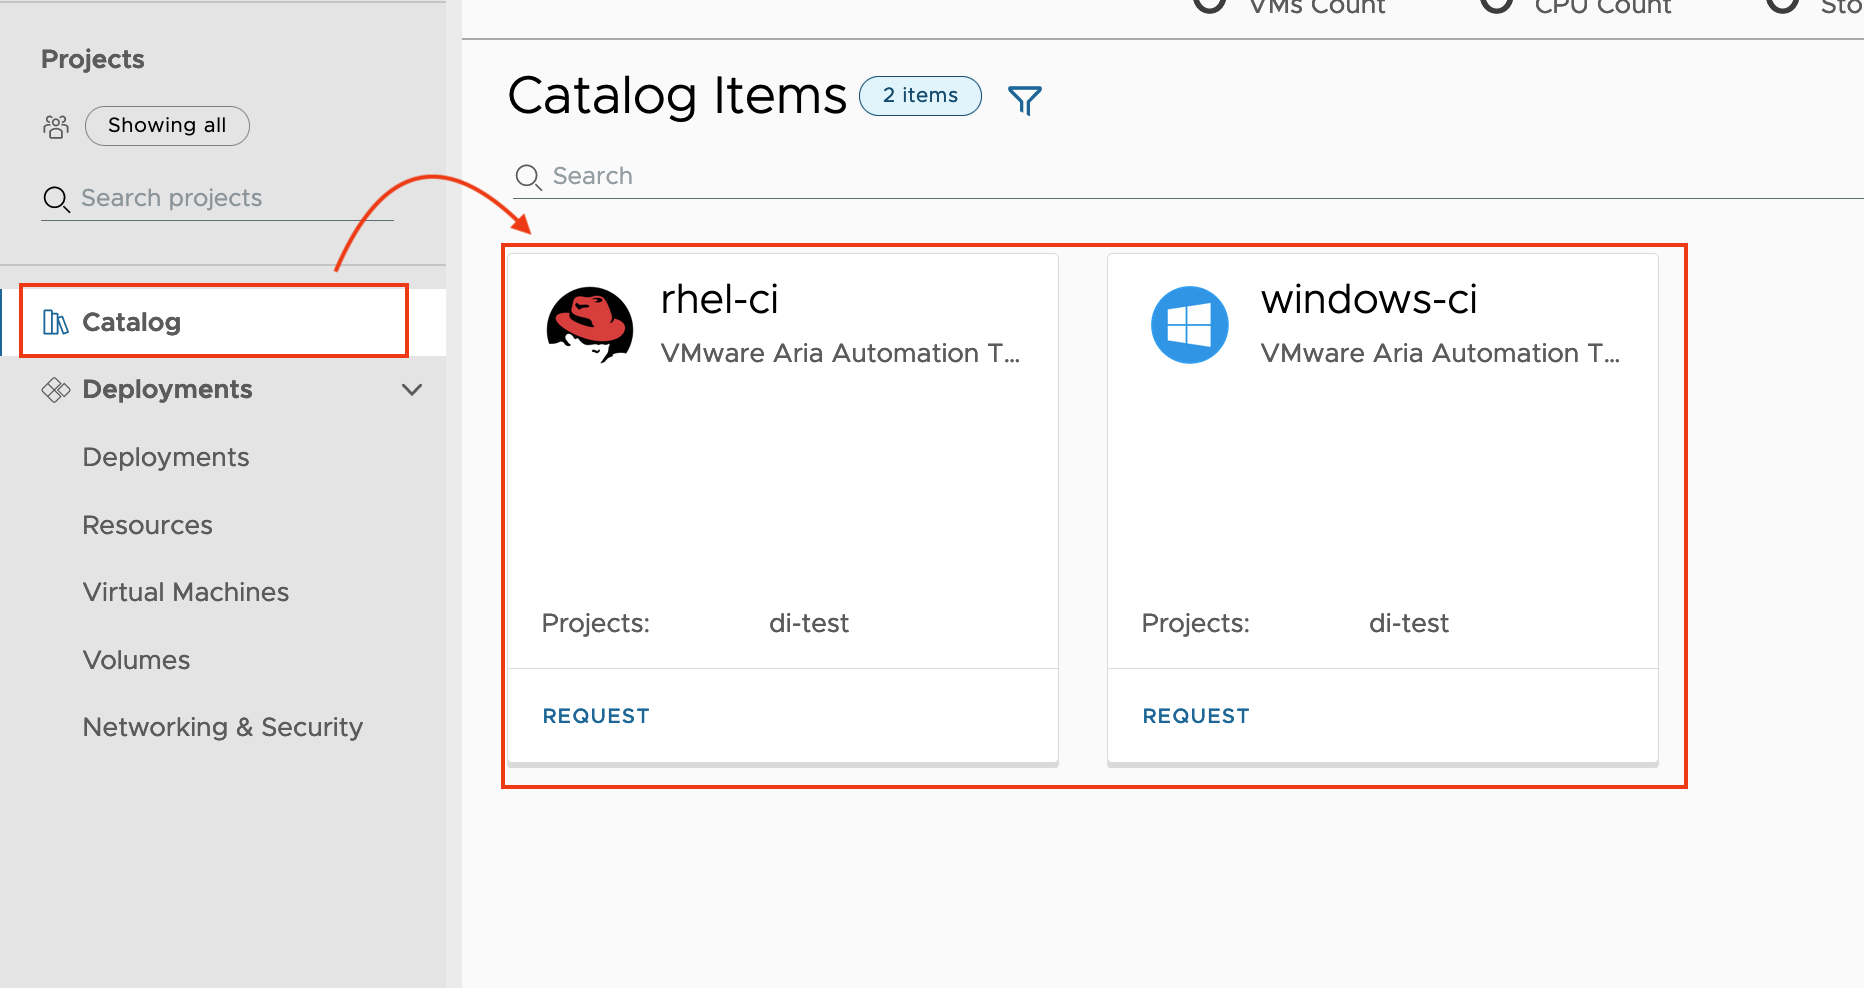The height and width of the screenshot is (988, 1864).
Task: Request the windows-ci catalog item
Action: click(1196, 716)
